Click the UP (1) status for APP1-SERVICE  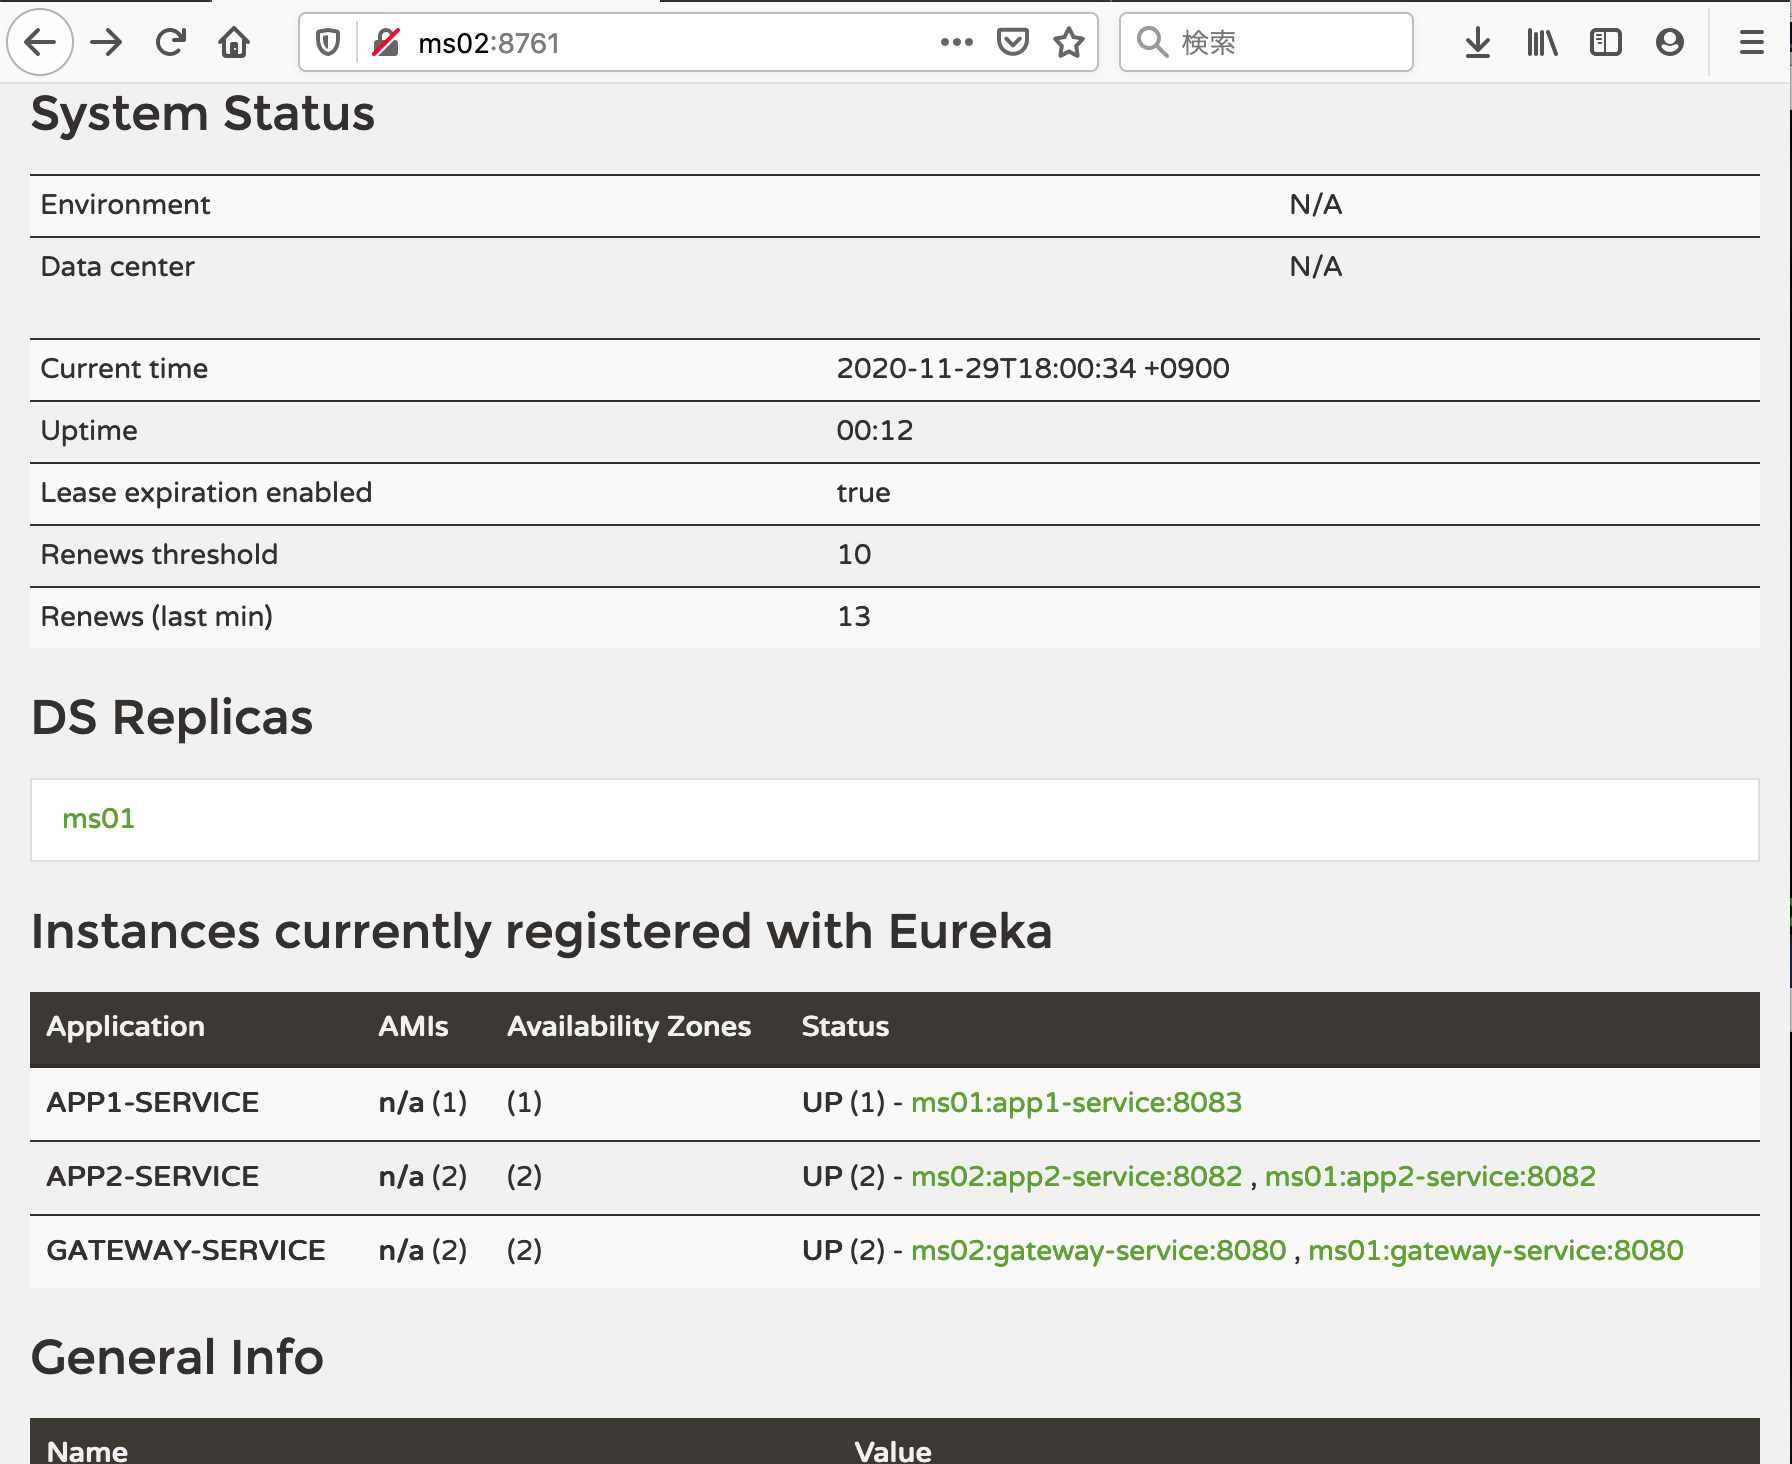coord(843,1103)
